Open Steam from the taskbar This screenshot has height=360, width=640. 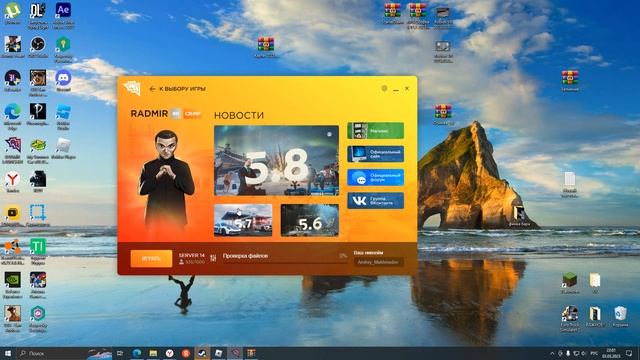tap(202, 353)
